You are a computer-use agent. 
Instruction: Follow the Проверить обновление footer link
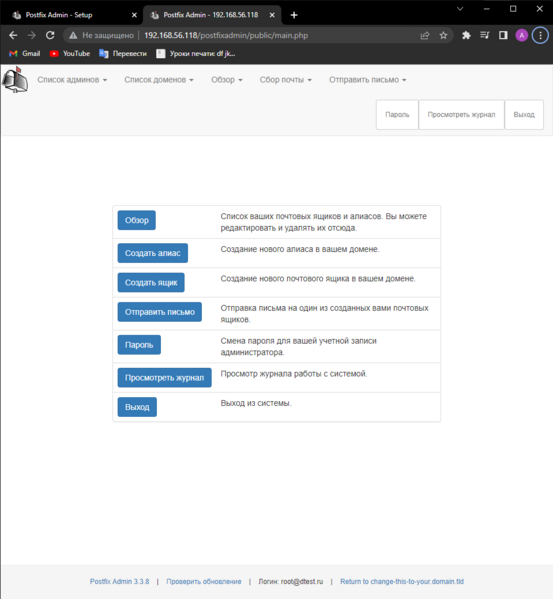coord(204,581)
